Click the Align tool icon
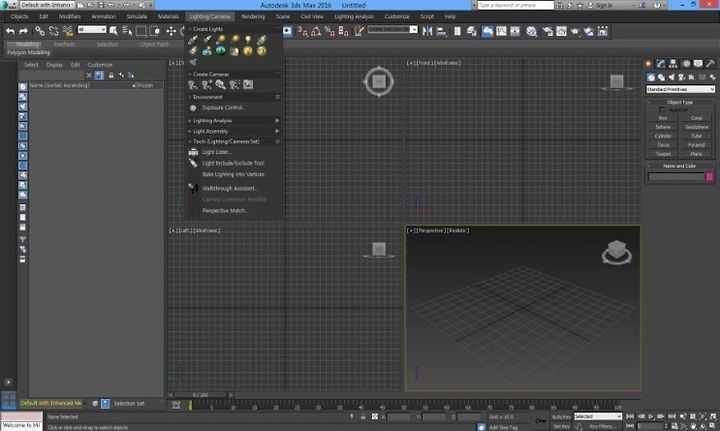This screenshot has width=720, height=431. (x=441, y=31)
